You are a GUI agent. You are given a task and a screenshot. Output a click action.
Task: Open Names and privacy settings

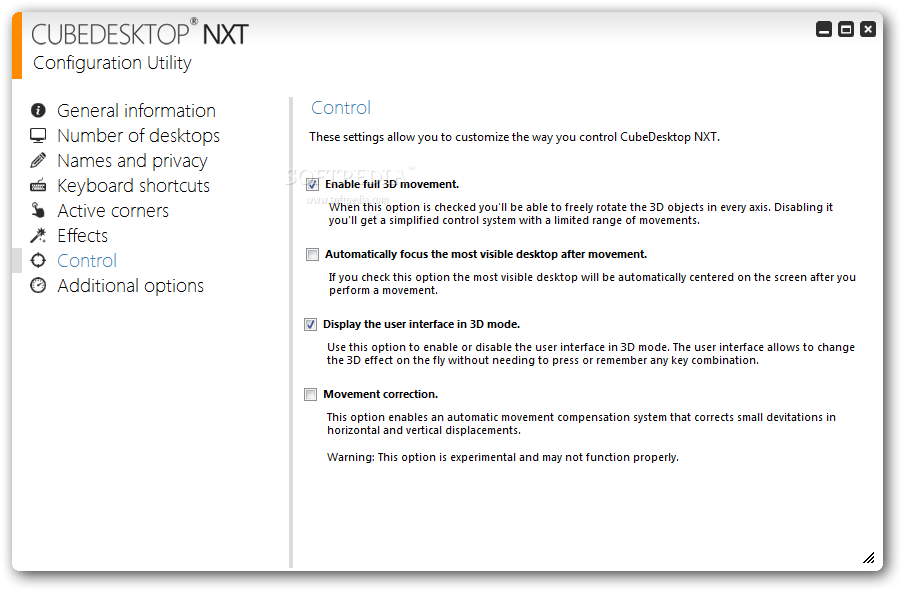tap(132, 161)
